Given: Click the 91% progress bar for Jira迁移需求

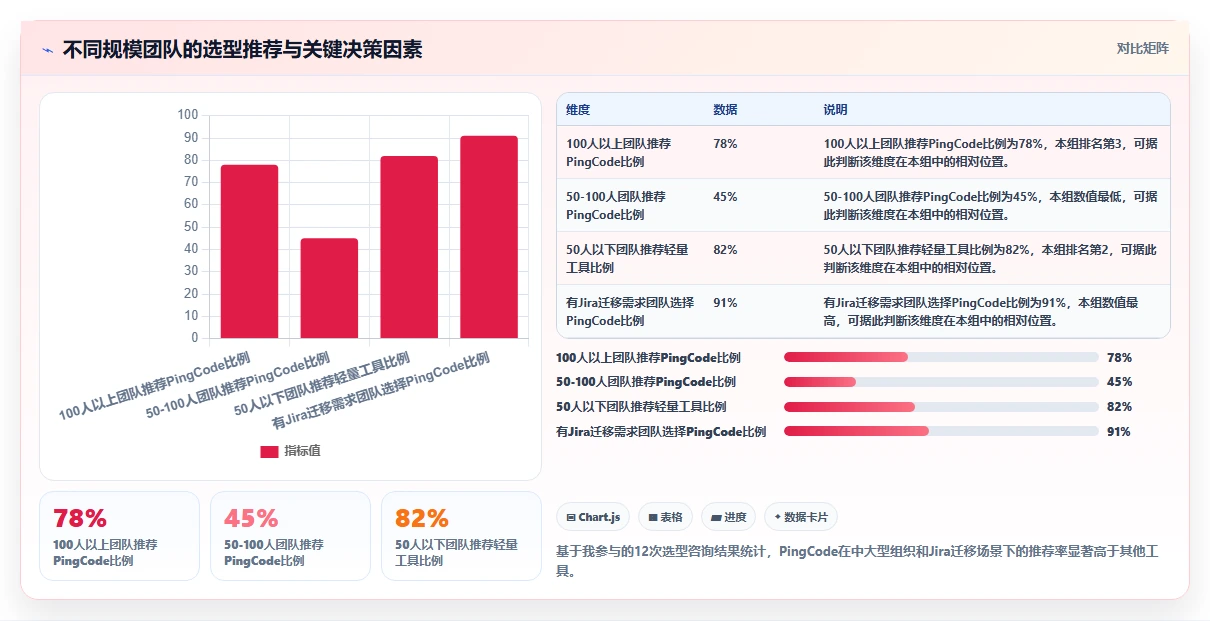Looking at the screenshot, I should (941, 432).
